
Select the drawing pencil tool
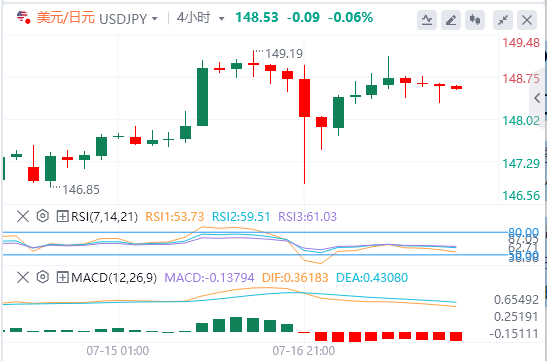click(x=451, y=20)
